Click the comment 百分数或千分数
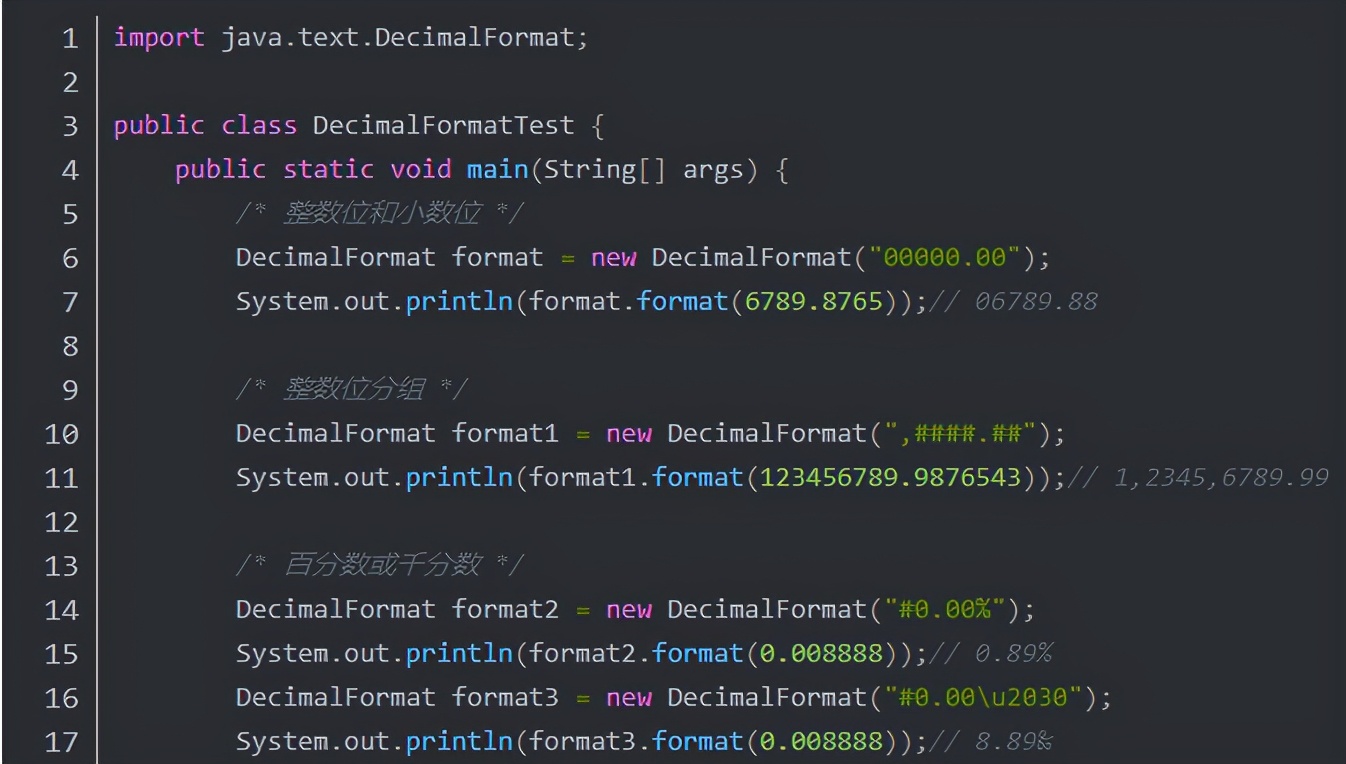The height and width of the screenshot is (764, 1346). (383, 565)
